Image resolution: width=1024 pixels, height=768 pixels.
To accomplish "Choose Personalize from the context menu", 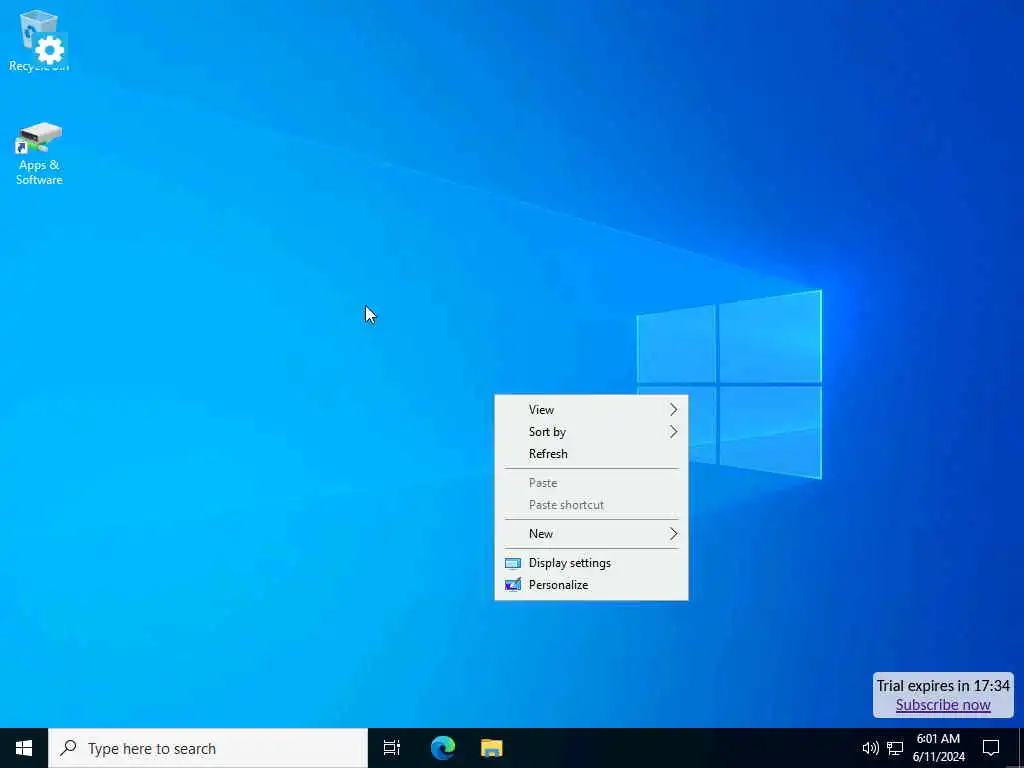I will coord(591,584).
